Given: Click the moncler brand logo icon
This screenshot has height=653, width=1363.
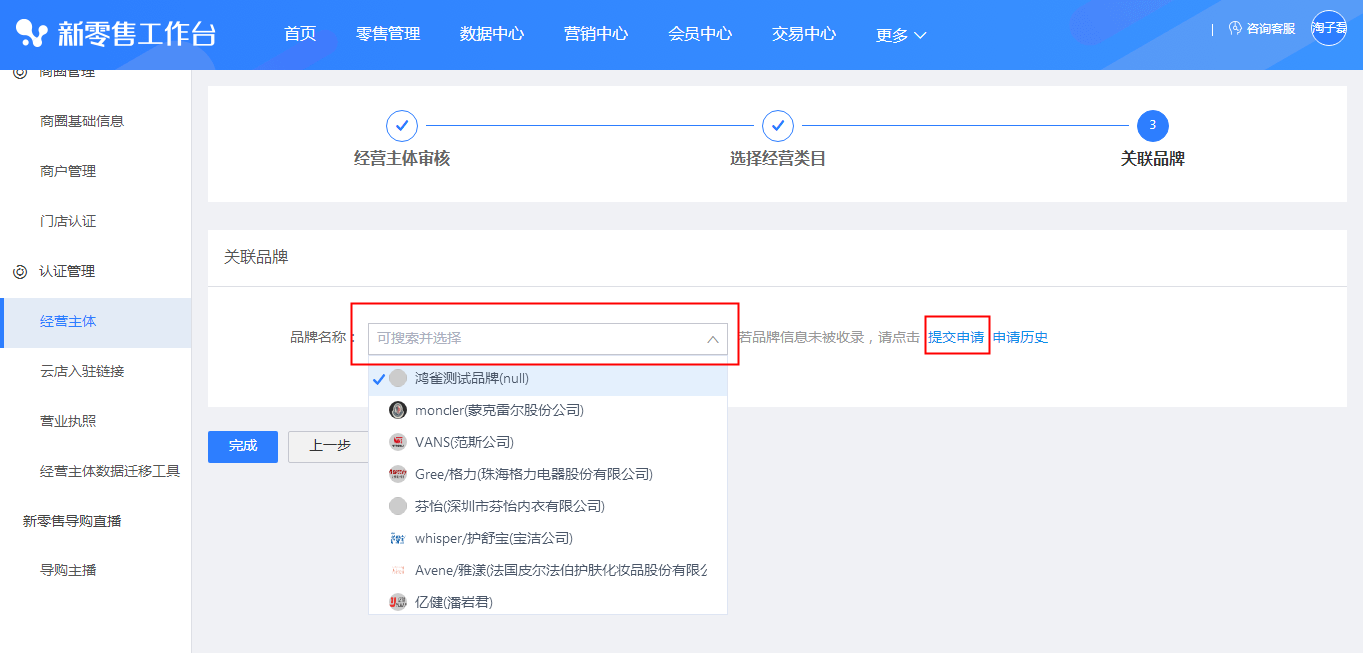Looking at the screenshot, I should [x=398, y=410].
